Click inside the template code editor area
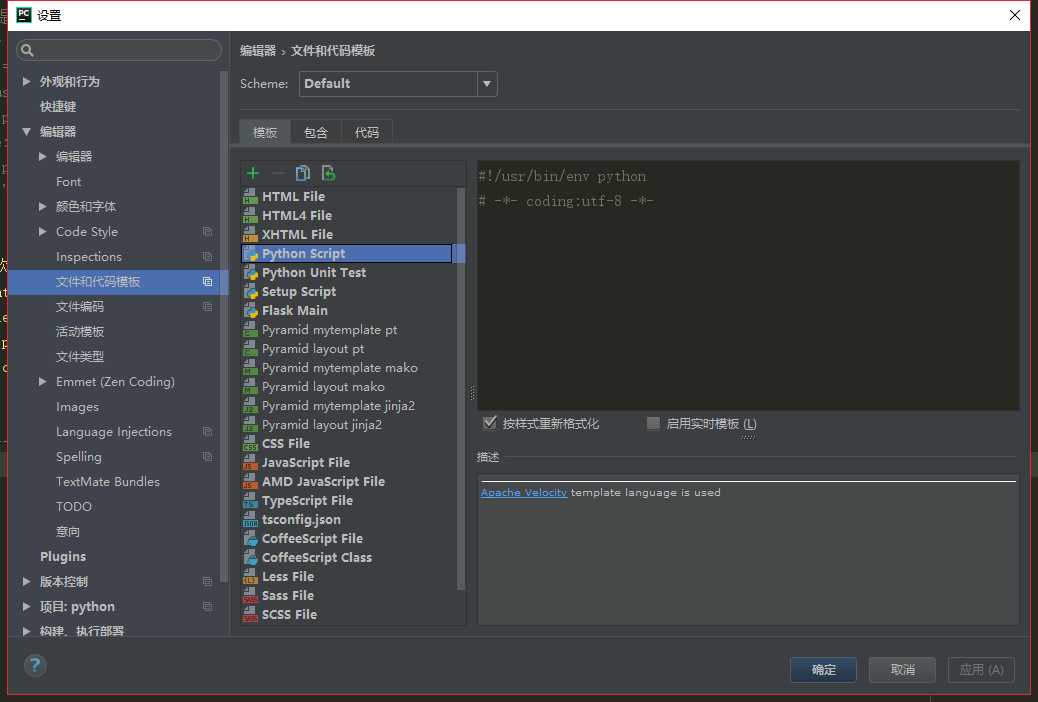1038x702 pixels. [x=748, y=285]
